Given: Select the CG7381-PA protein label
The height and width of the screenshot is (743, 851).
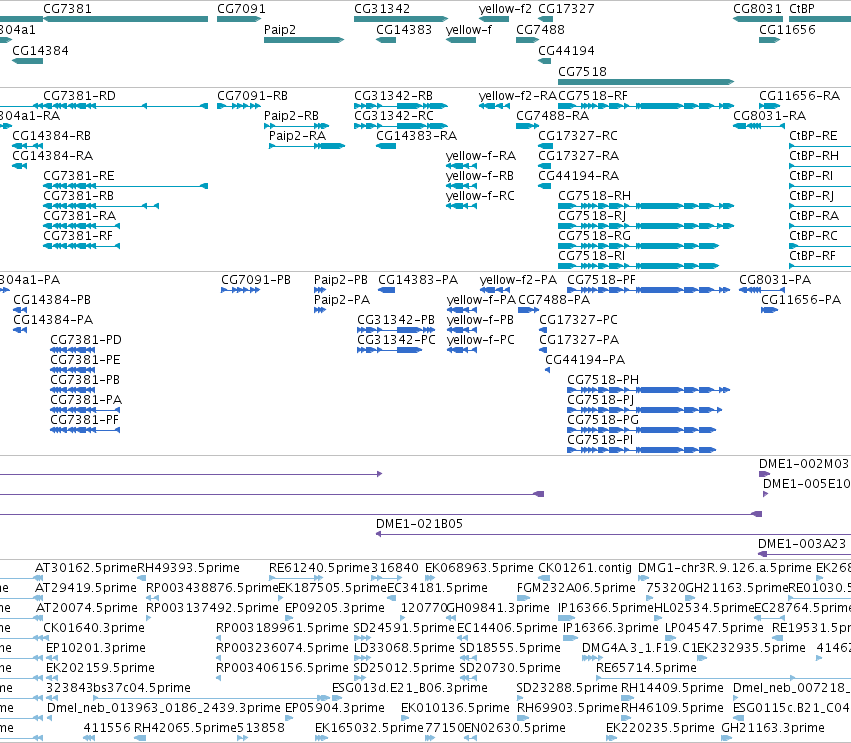Looking at the screenshot, I should pos(86,399).
